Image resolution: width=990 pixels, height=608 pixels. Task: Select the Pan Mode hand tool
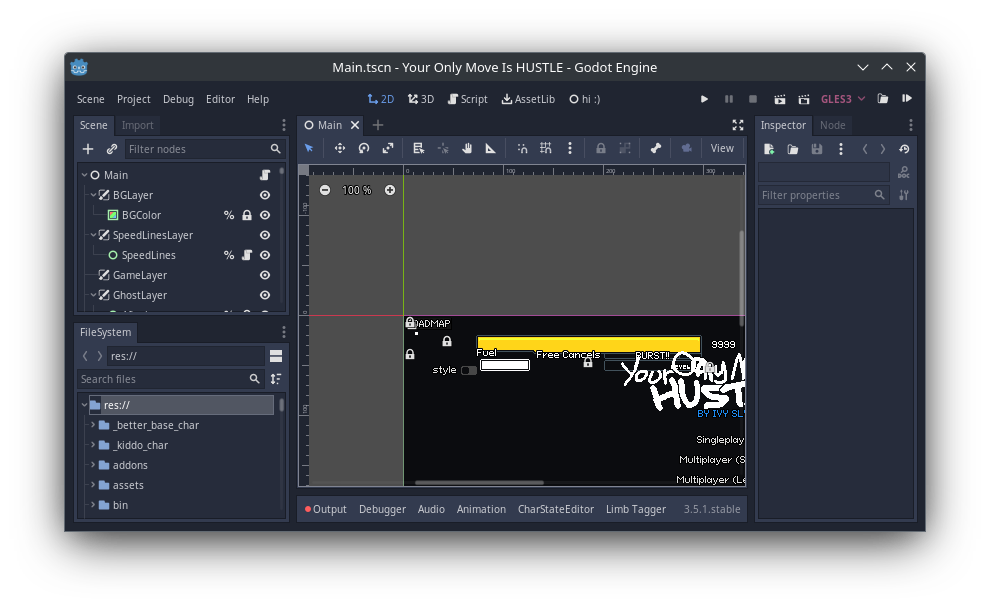[x=467, y=148]
